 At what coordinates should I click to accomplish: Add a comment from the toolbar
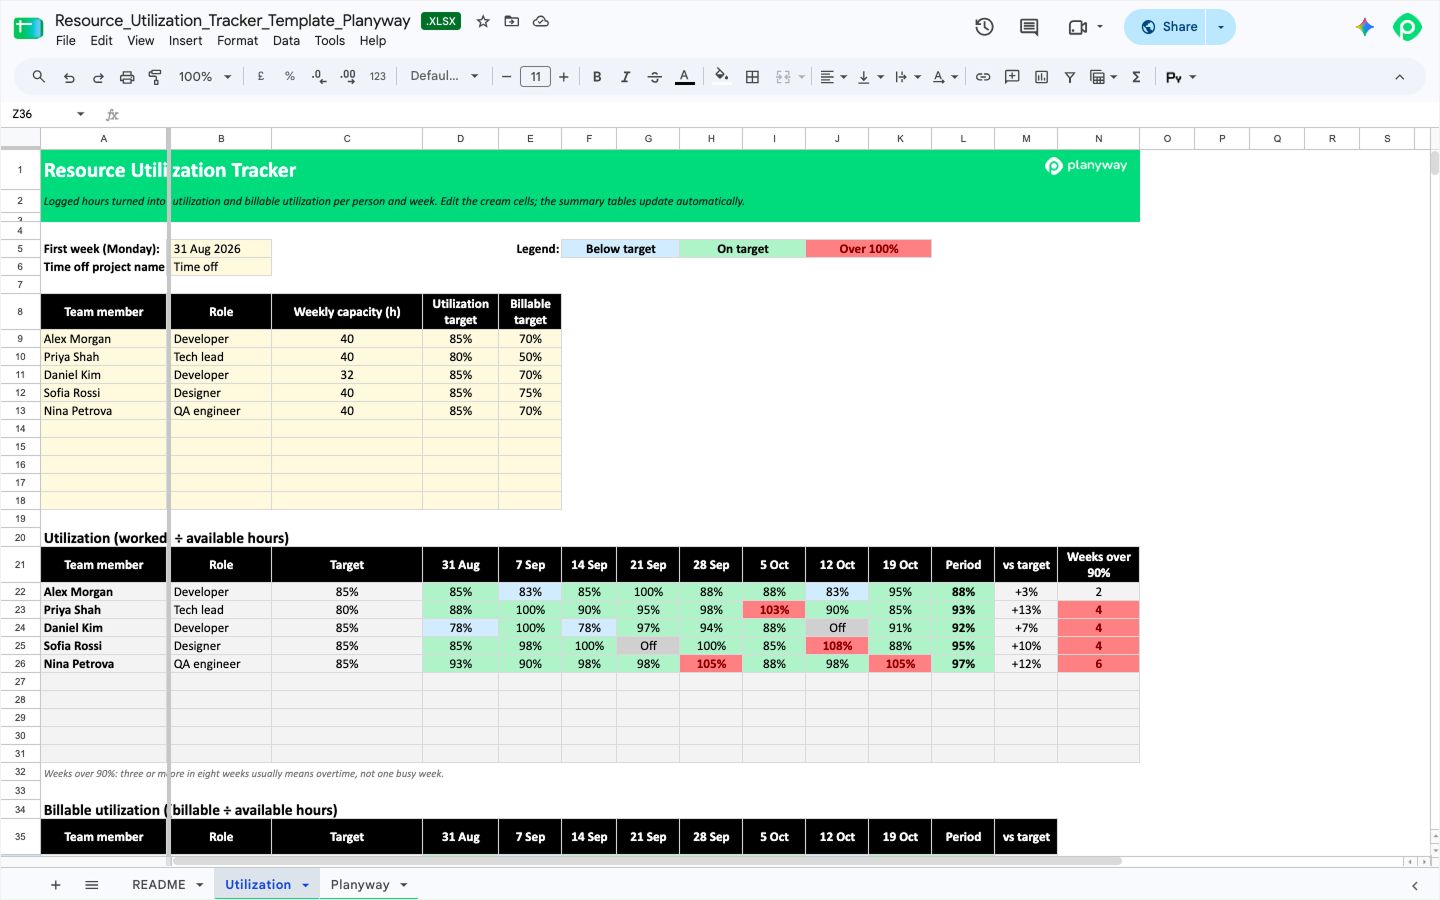[x=1012, y=77]
